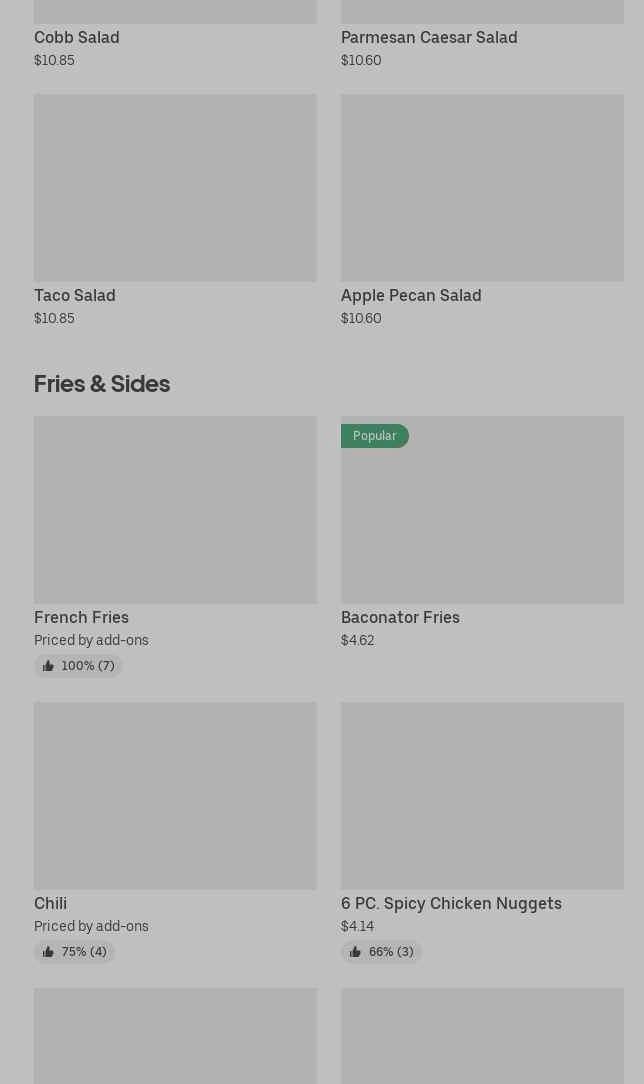Click the Cobb Salad title
This screenshot has height=1084, width=644.
coord(77,37)
